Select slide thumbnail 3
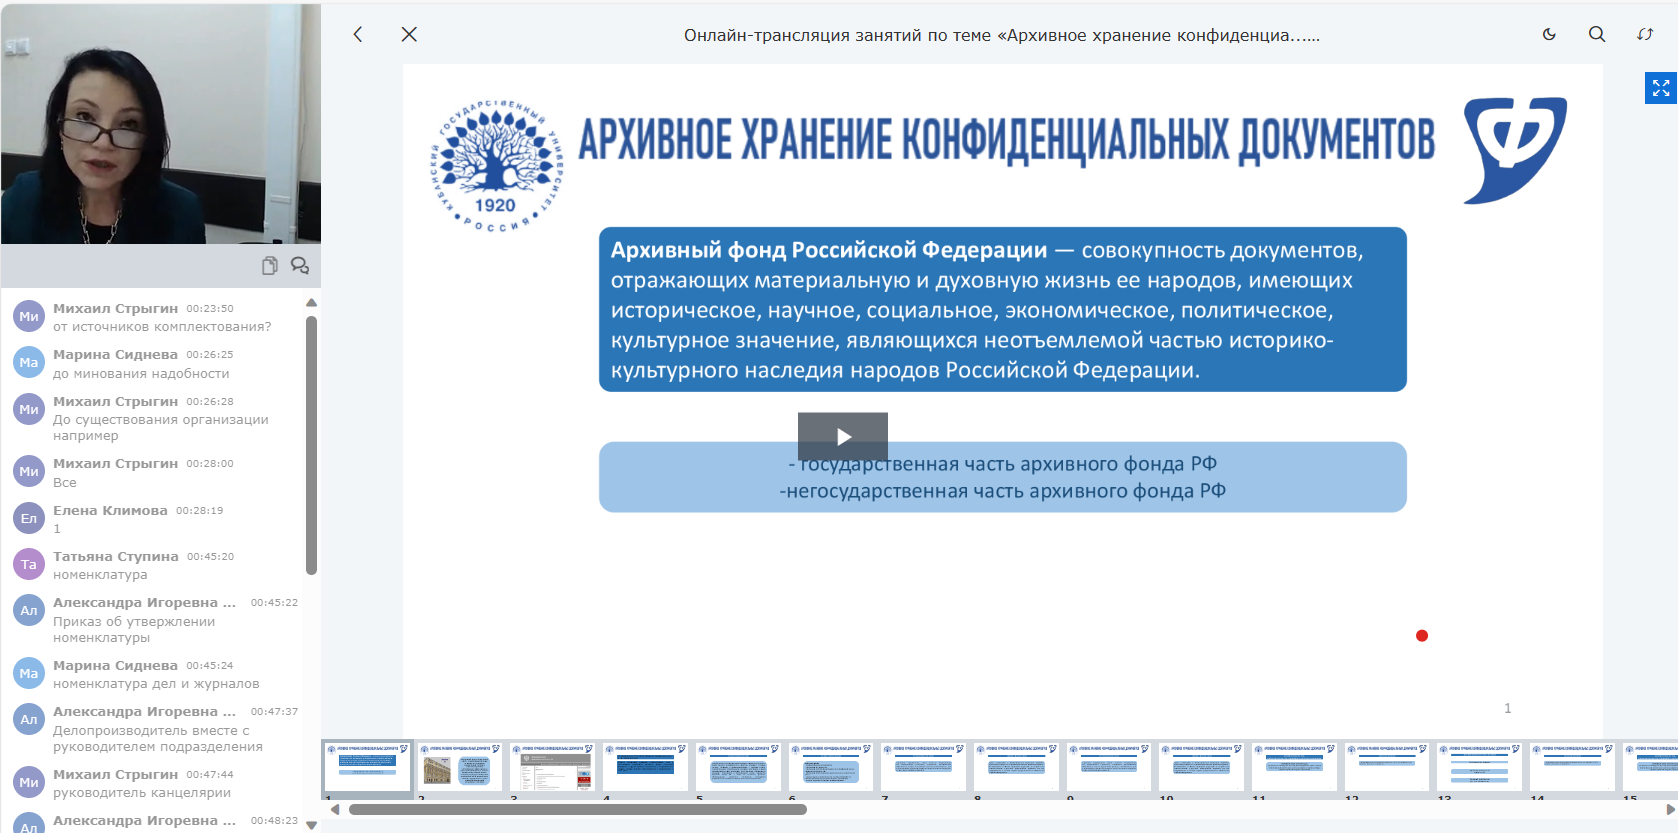 [552, 767]
